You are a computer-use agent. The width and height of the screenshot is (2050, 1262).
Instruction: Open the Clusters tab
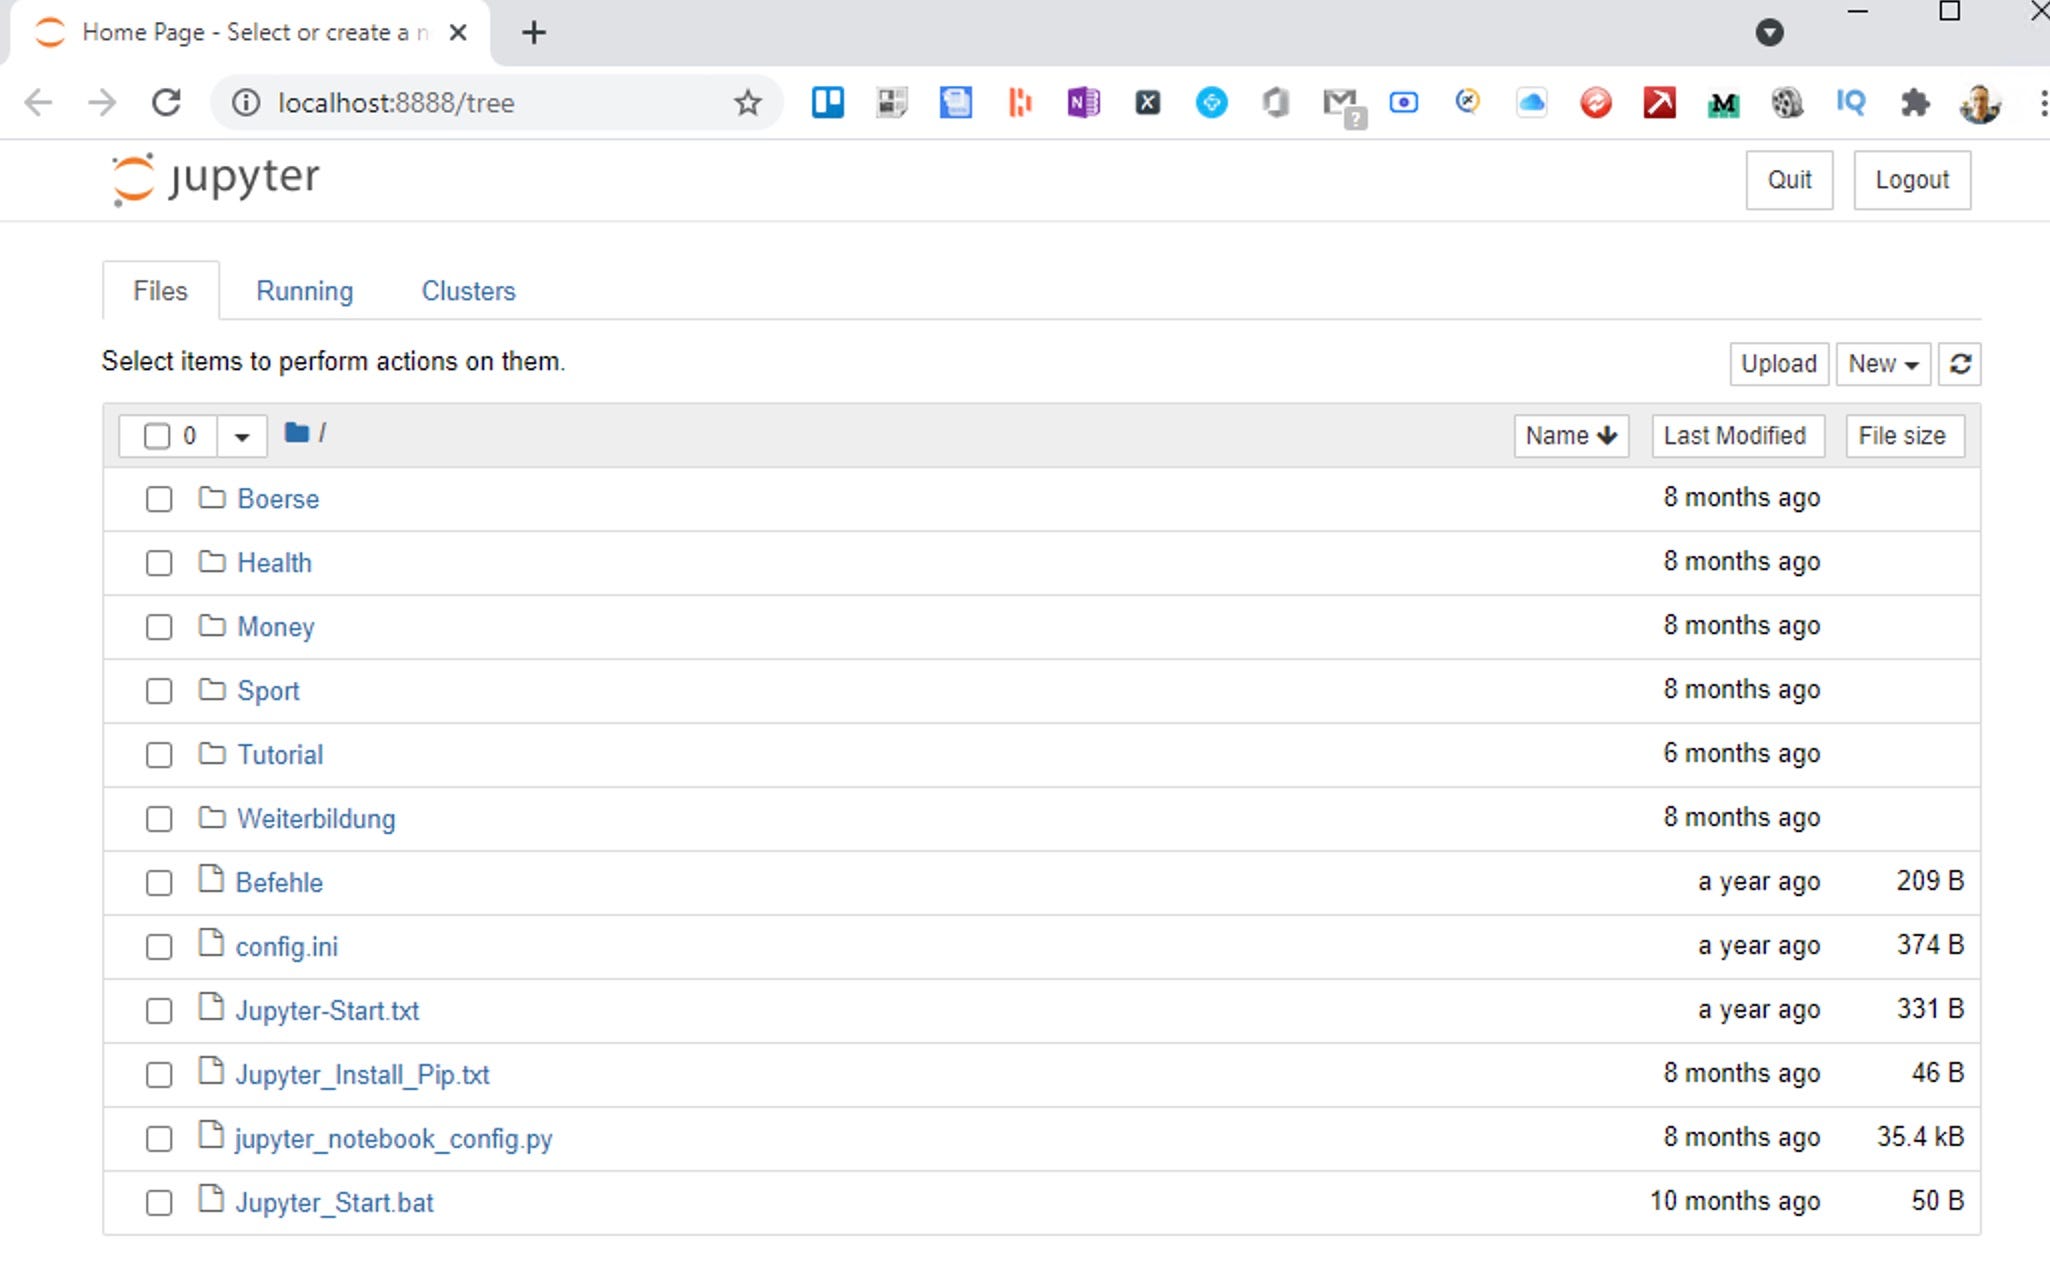pyautogui.click(x=468, y=291)
